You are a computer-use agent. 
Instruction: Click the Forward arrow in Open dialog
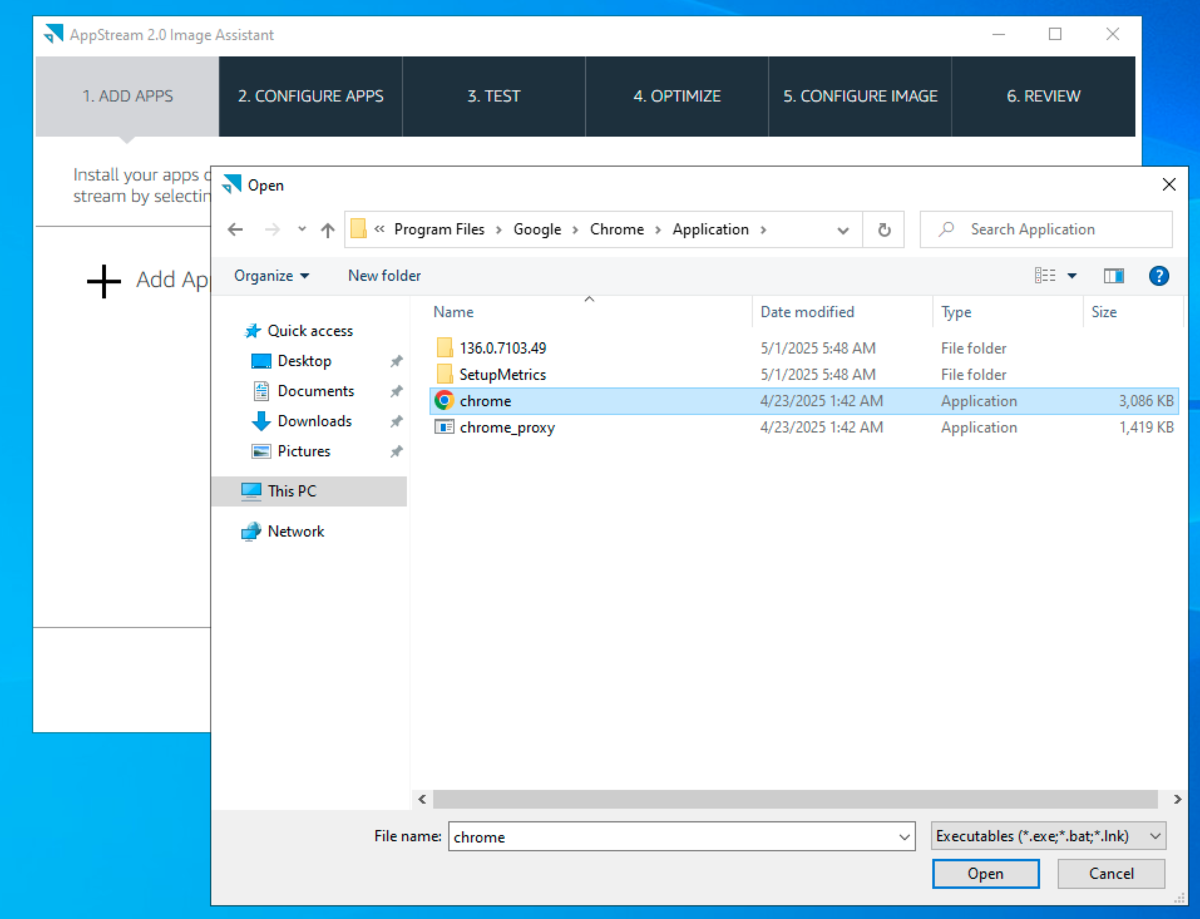coord(272,230)
